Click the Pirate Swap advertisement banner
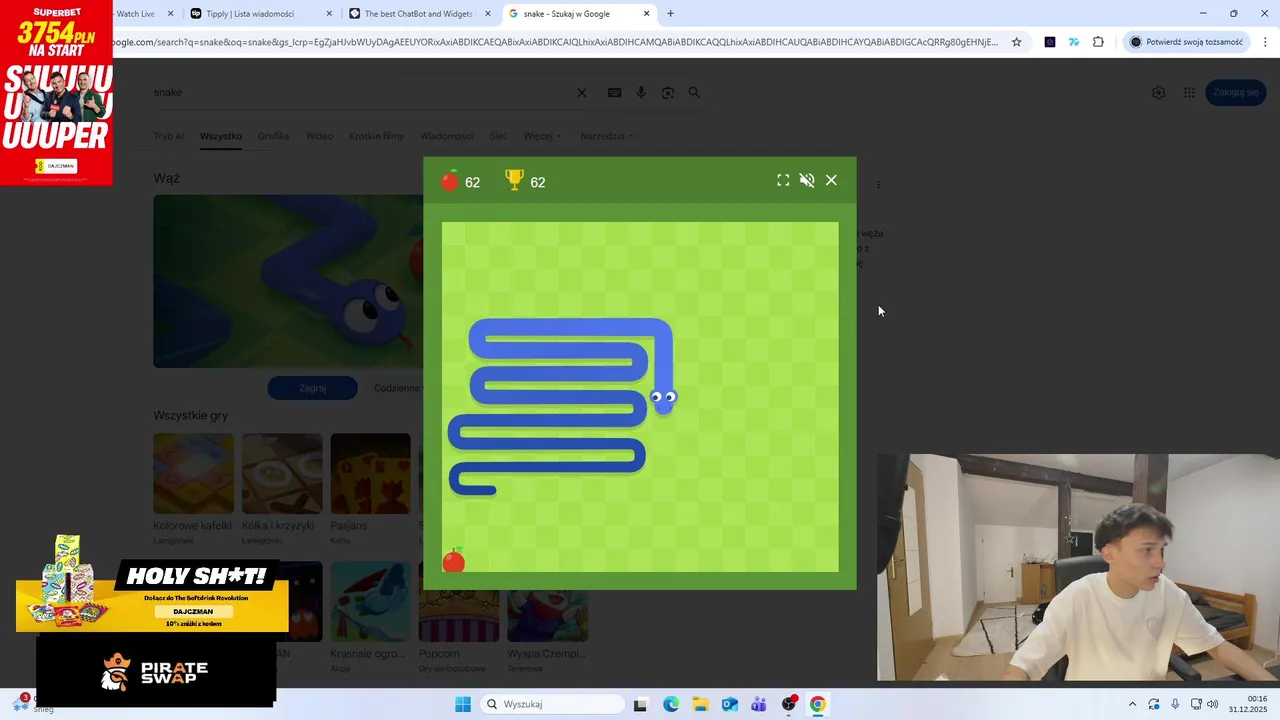The image size is (1280, 720). [156, 671]
